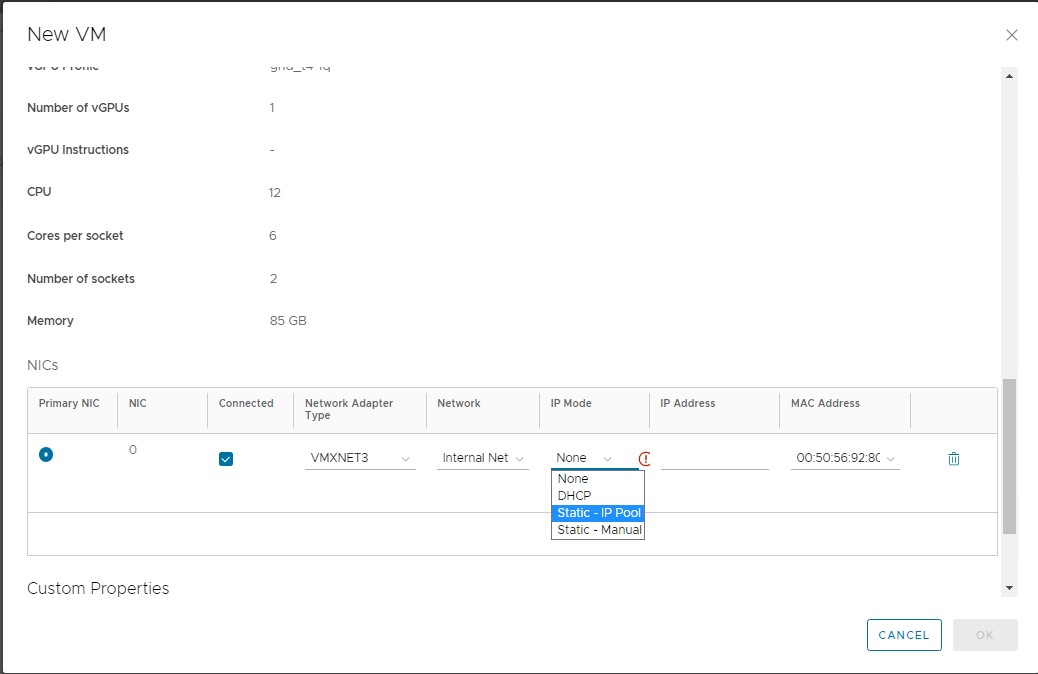This screenshot has width=1038, height=674.
Task: Choose Static - Manual IP mode
Action: point(597,529)
